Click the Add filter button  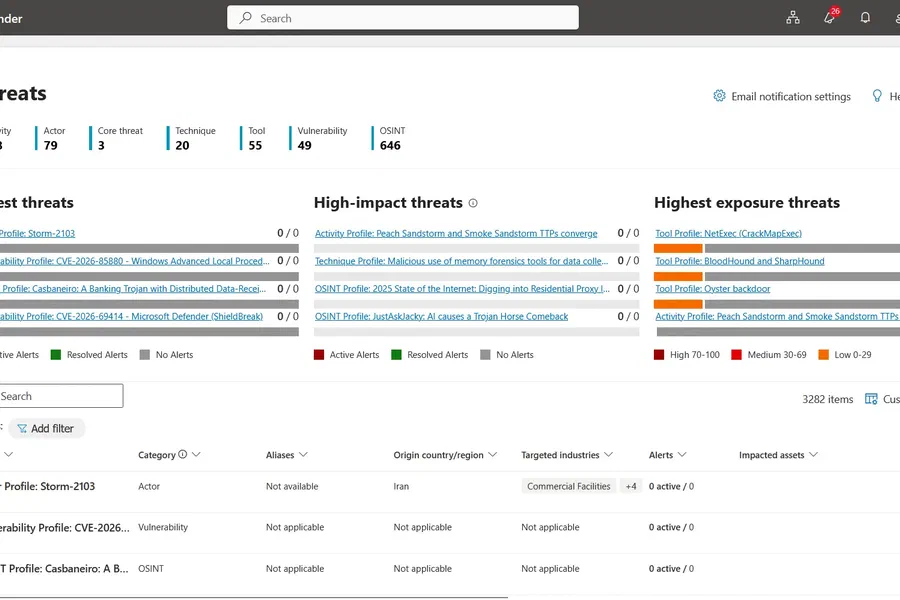point(46,428)
